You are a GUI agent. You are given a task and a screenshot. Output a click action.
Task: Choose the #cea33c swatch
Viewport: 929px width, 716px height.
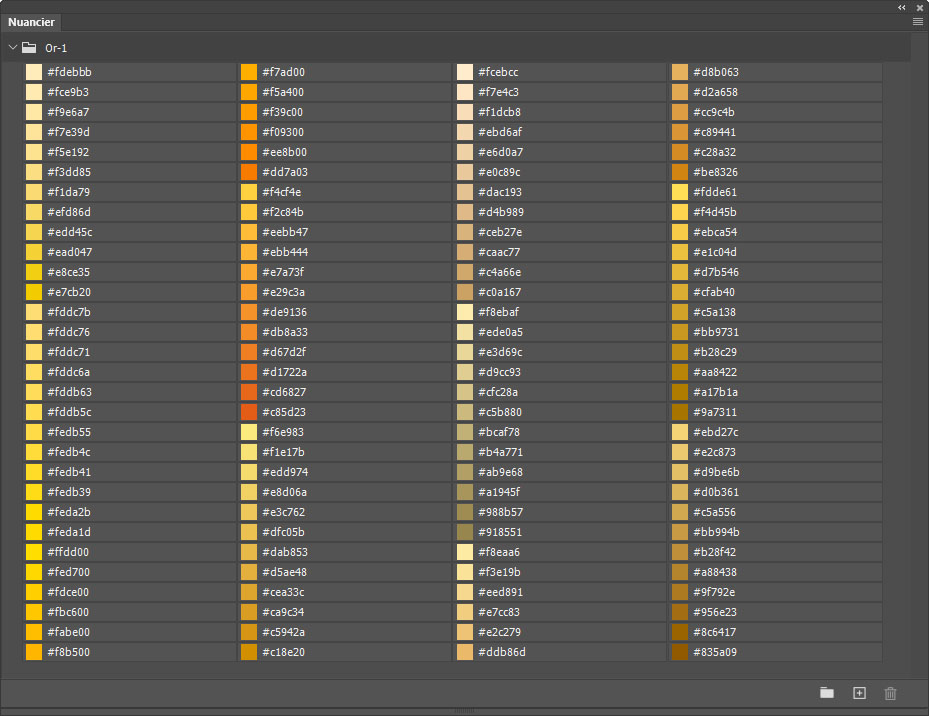pyautogui.click(x=249, y=592)
